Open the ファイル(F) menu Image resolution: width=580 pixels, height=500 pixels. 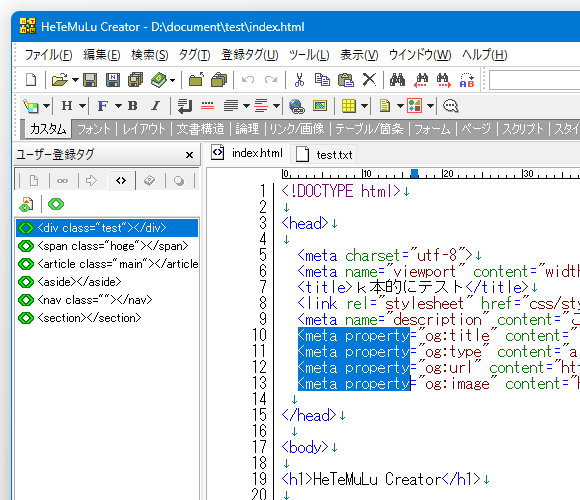[48, 55]
